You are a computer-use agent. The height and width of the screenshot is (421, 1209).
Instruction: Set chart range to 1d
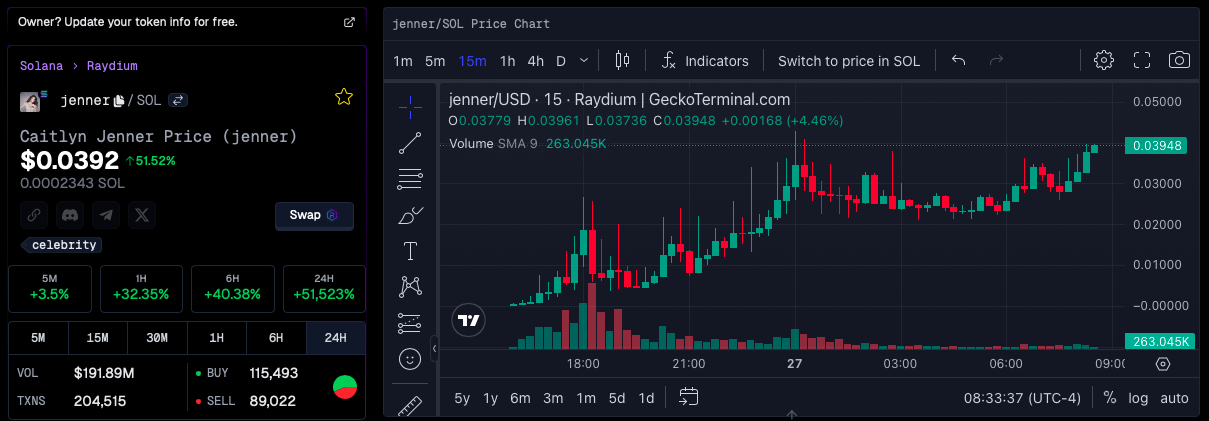tap(647, 398)
